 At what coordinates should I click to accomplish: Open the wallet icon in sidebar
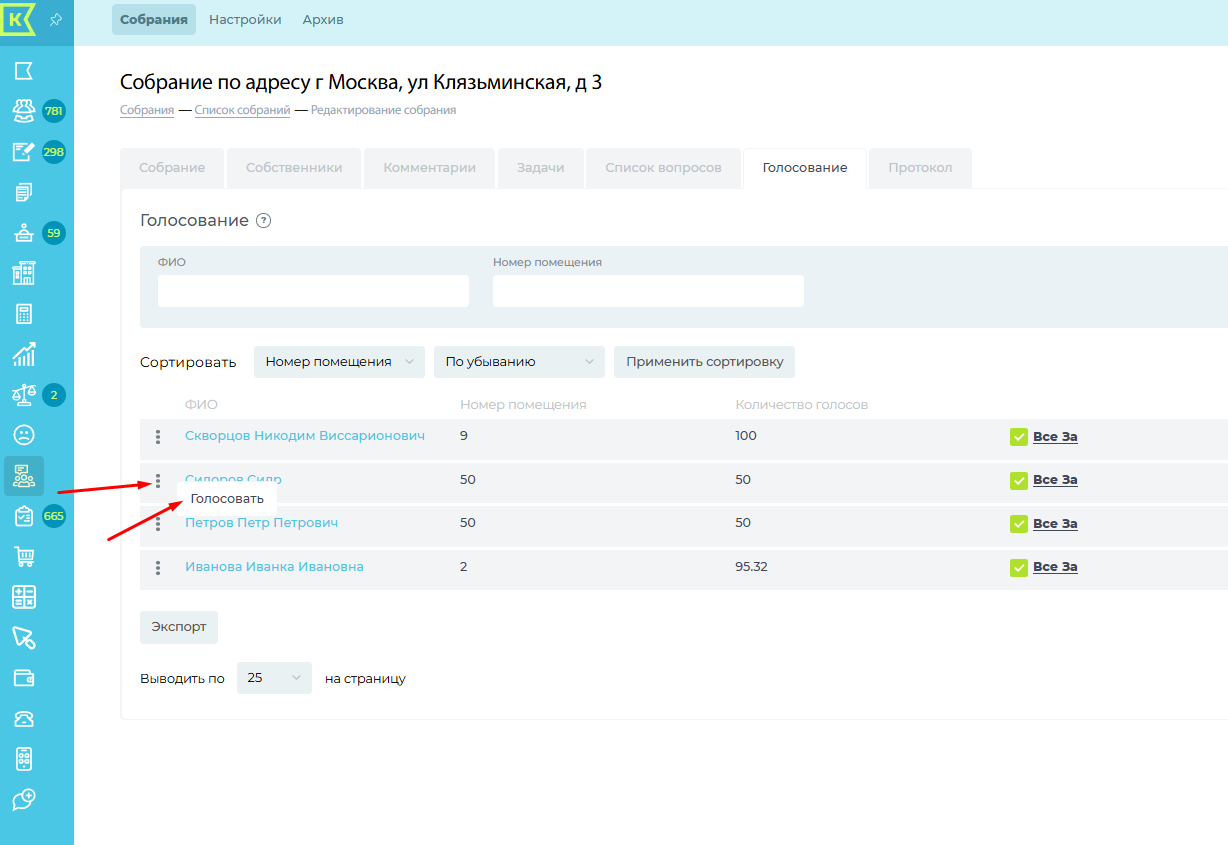tap(23, 678)
